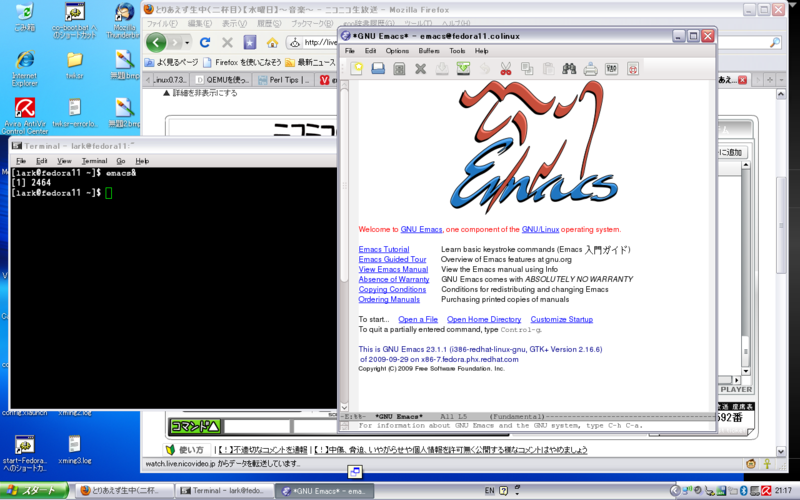Click the New file icon in Emacs toolbar
The width and height of the screenshot is (800, 500).
pyautogui.click(x=356, y=68)
